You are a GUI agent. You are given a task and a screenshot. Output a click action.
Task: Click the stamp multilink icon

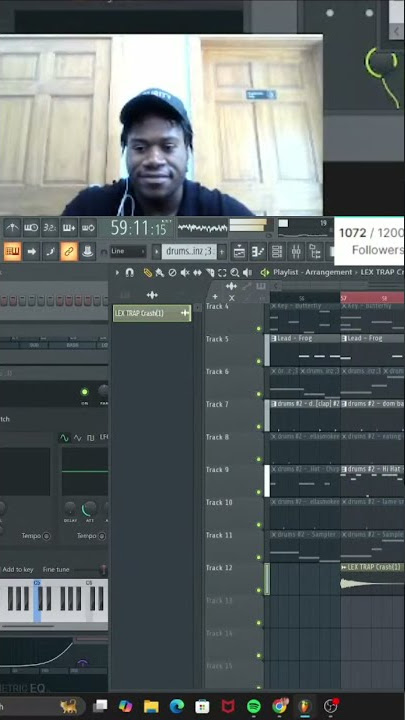click(88, 251)
